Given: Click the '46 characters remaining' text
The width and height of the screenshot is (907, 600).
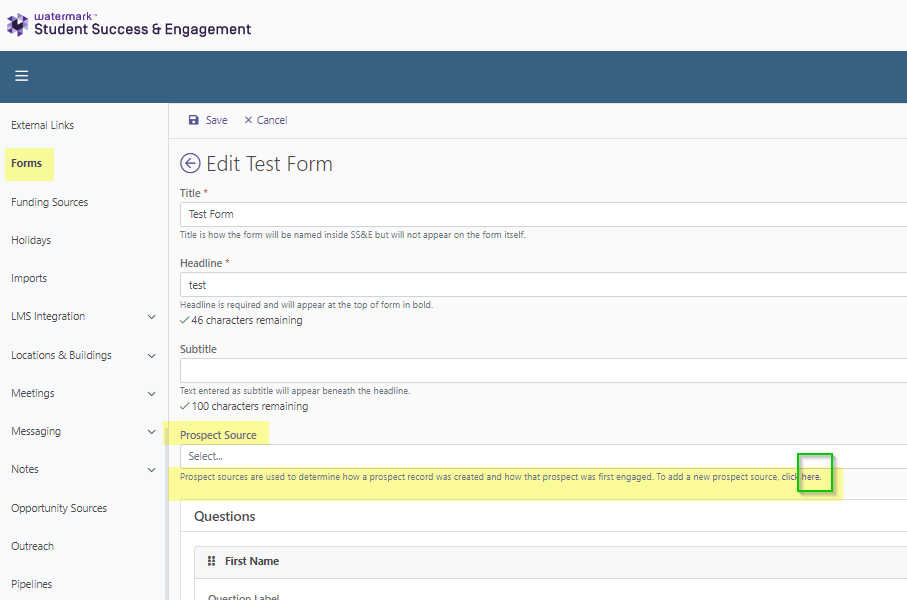Looking at the screenshot, I should (247, 320).
